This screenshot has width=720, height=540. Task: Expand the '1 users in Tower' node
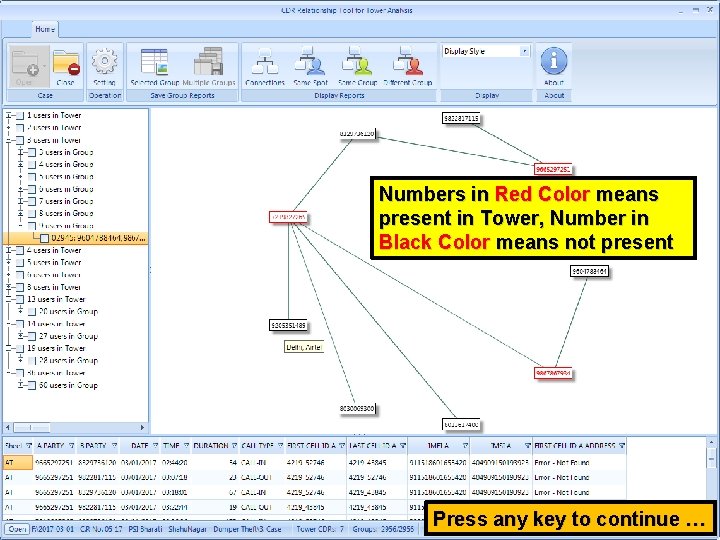(x=8, y=115)
